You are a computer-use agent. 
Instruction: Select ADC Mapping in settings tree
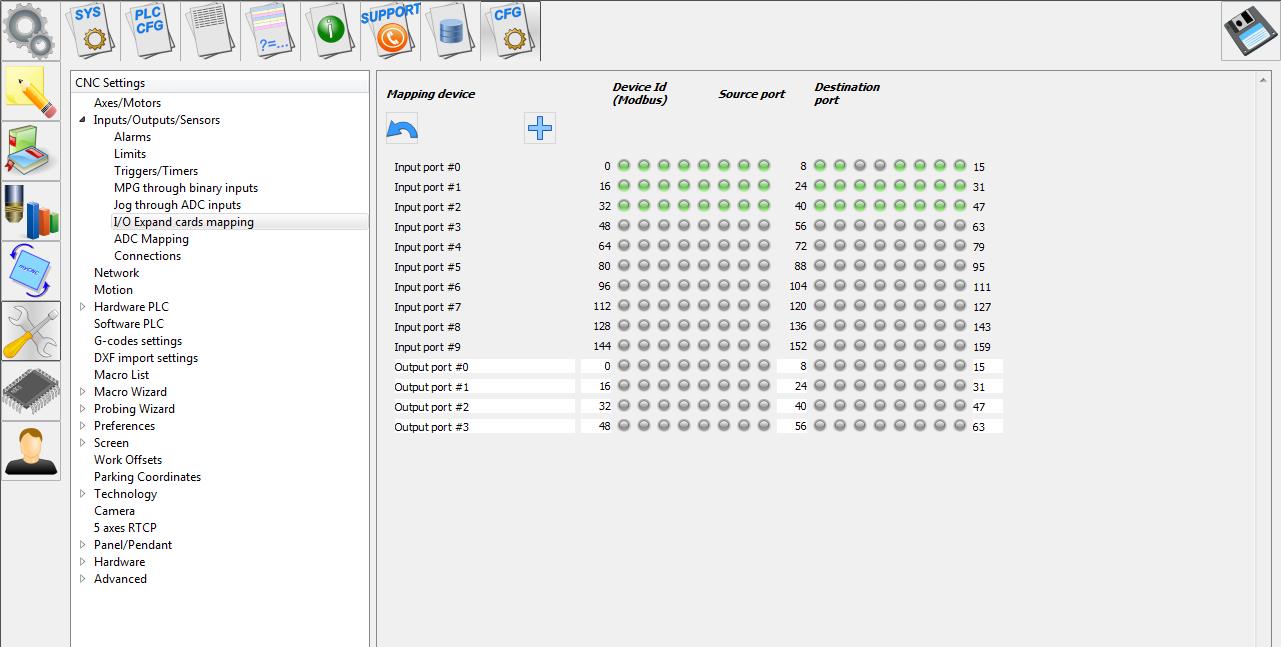(x=151, y=239)
